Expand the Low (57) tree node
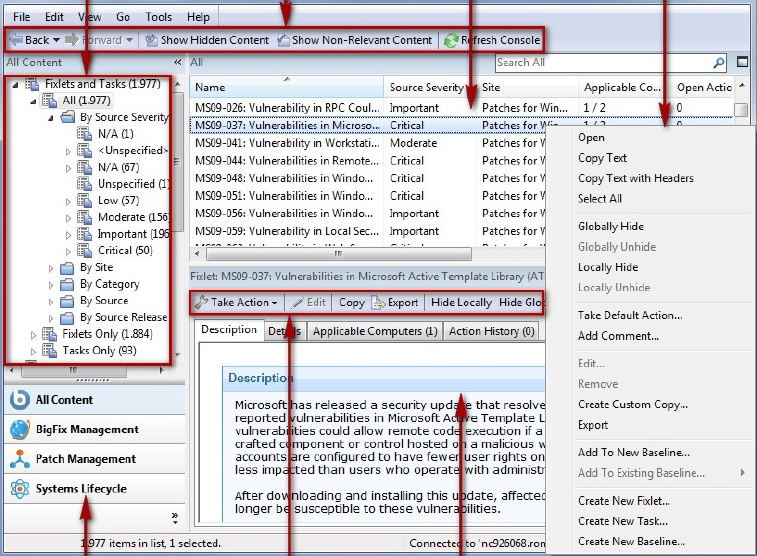Screen dimensions: 757x556 [x=68, y=201]
